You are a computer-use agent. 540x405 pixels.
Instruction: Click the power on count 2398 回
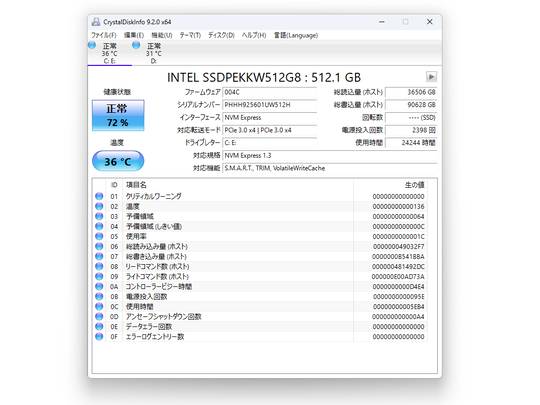click(411, 130)
